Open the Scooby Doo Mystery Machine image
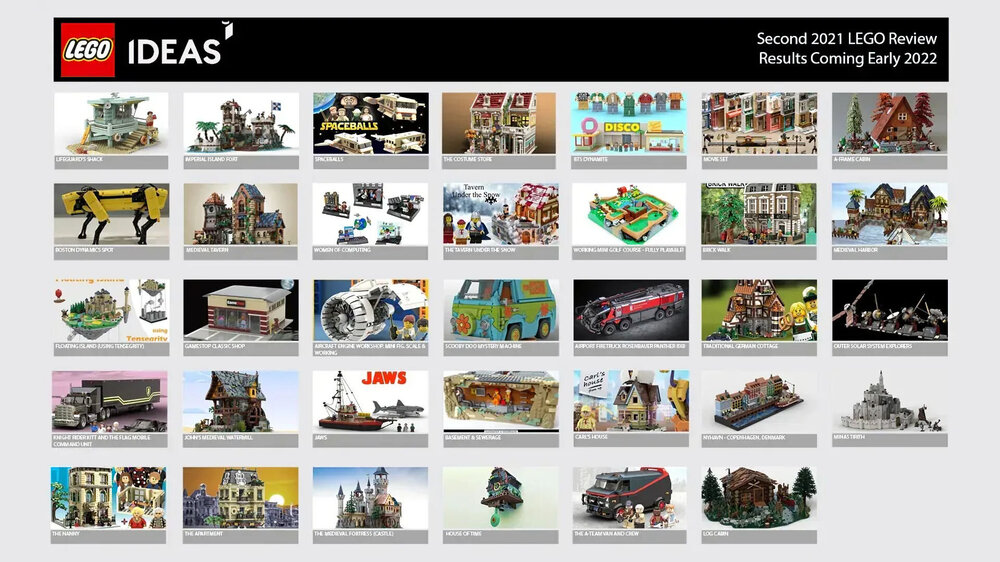 tap(501, 310)
